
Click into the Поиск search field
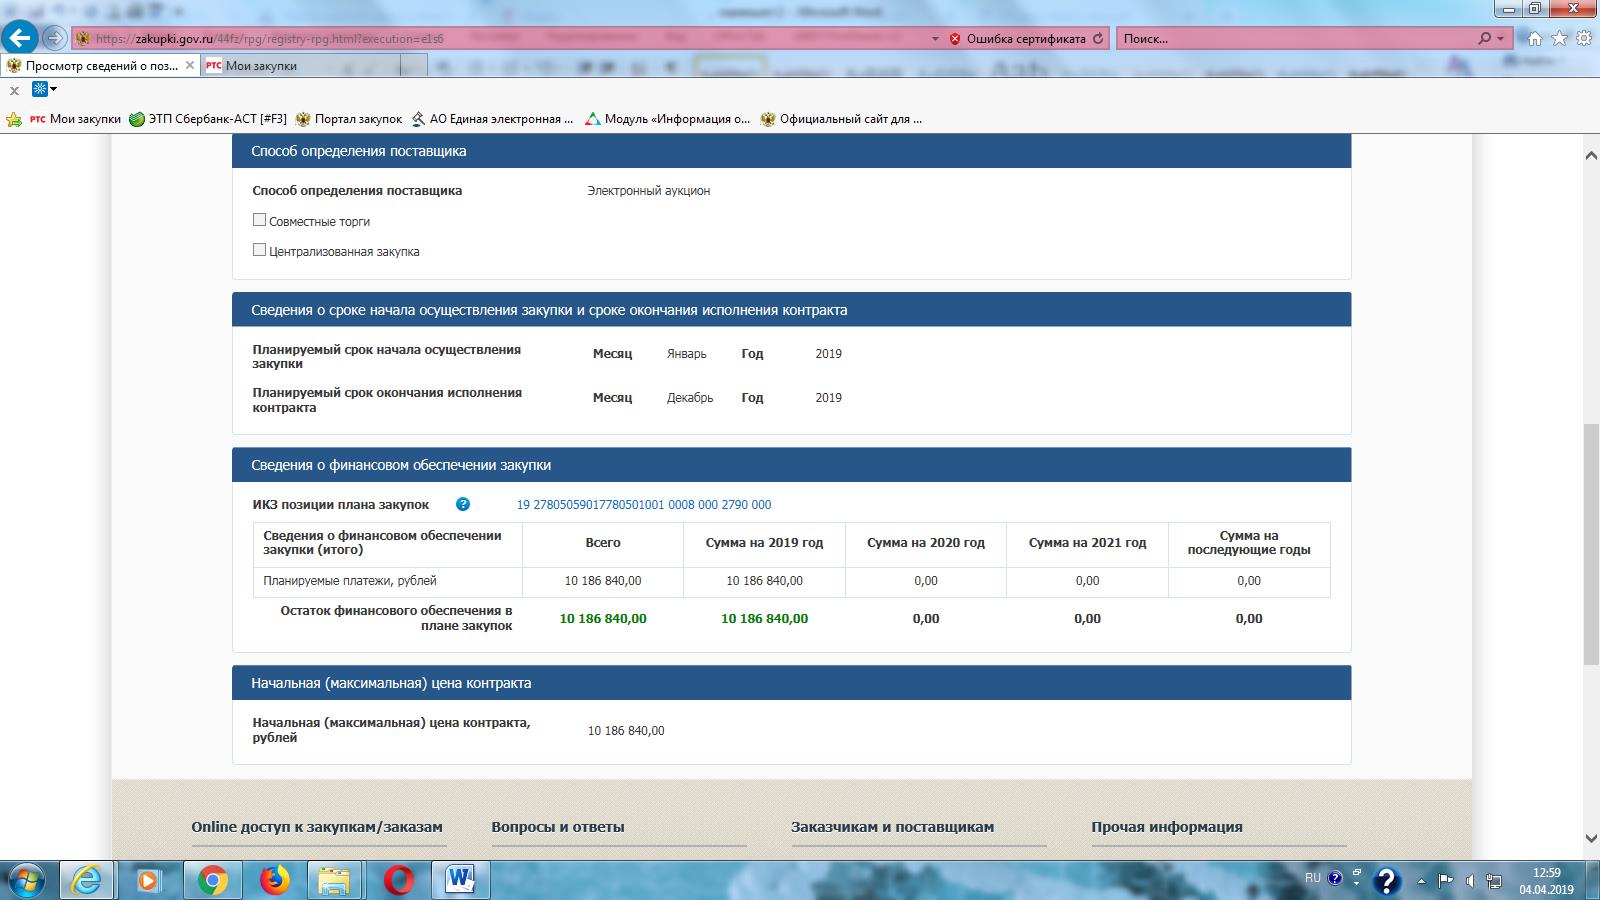click(x=1290, y=39)
